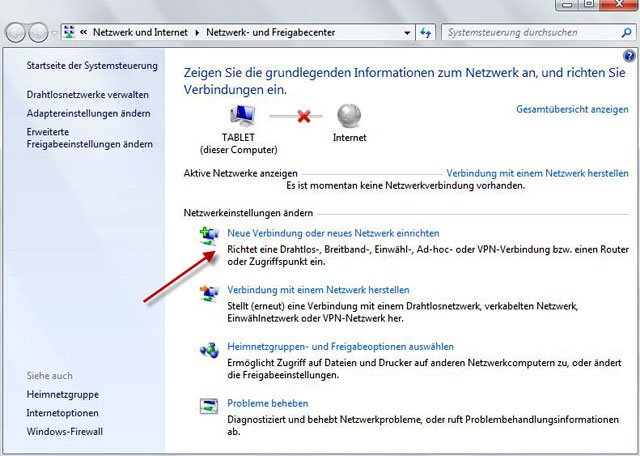This screenshot has height=456, width=640.
Task: Click the connect-to-network icon in settings list
Action: 209,293
